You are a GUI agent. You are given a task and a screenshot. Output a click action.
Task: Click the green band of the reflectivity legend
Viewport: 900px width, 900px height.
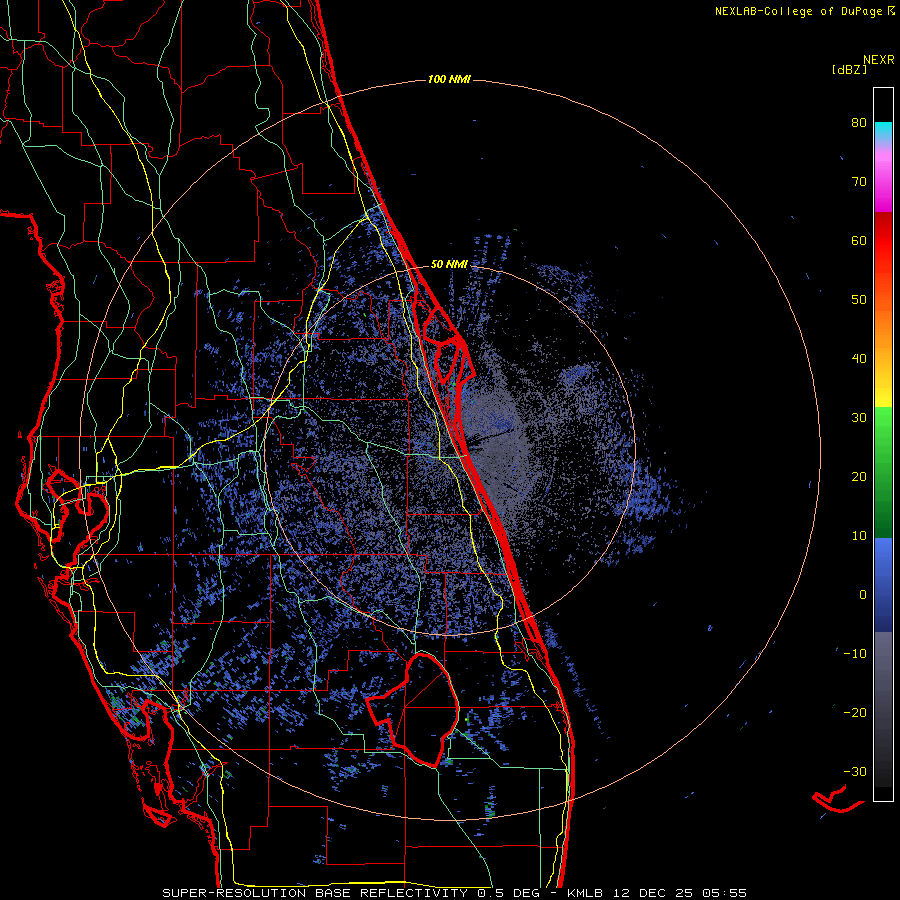coord(883,472)
